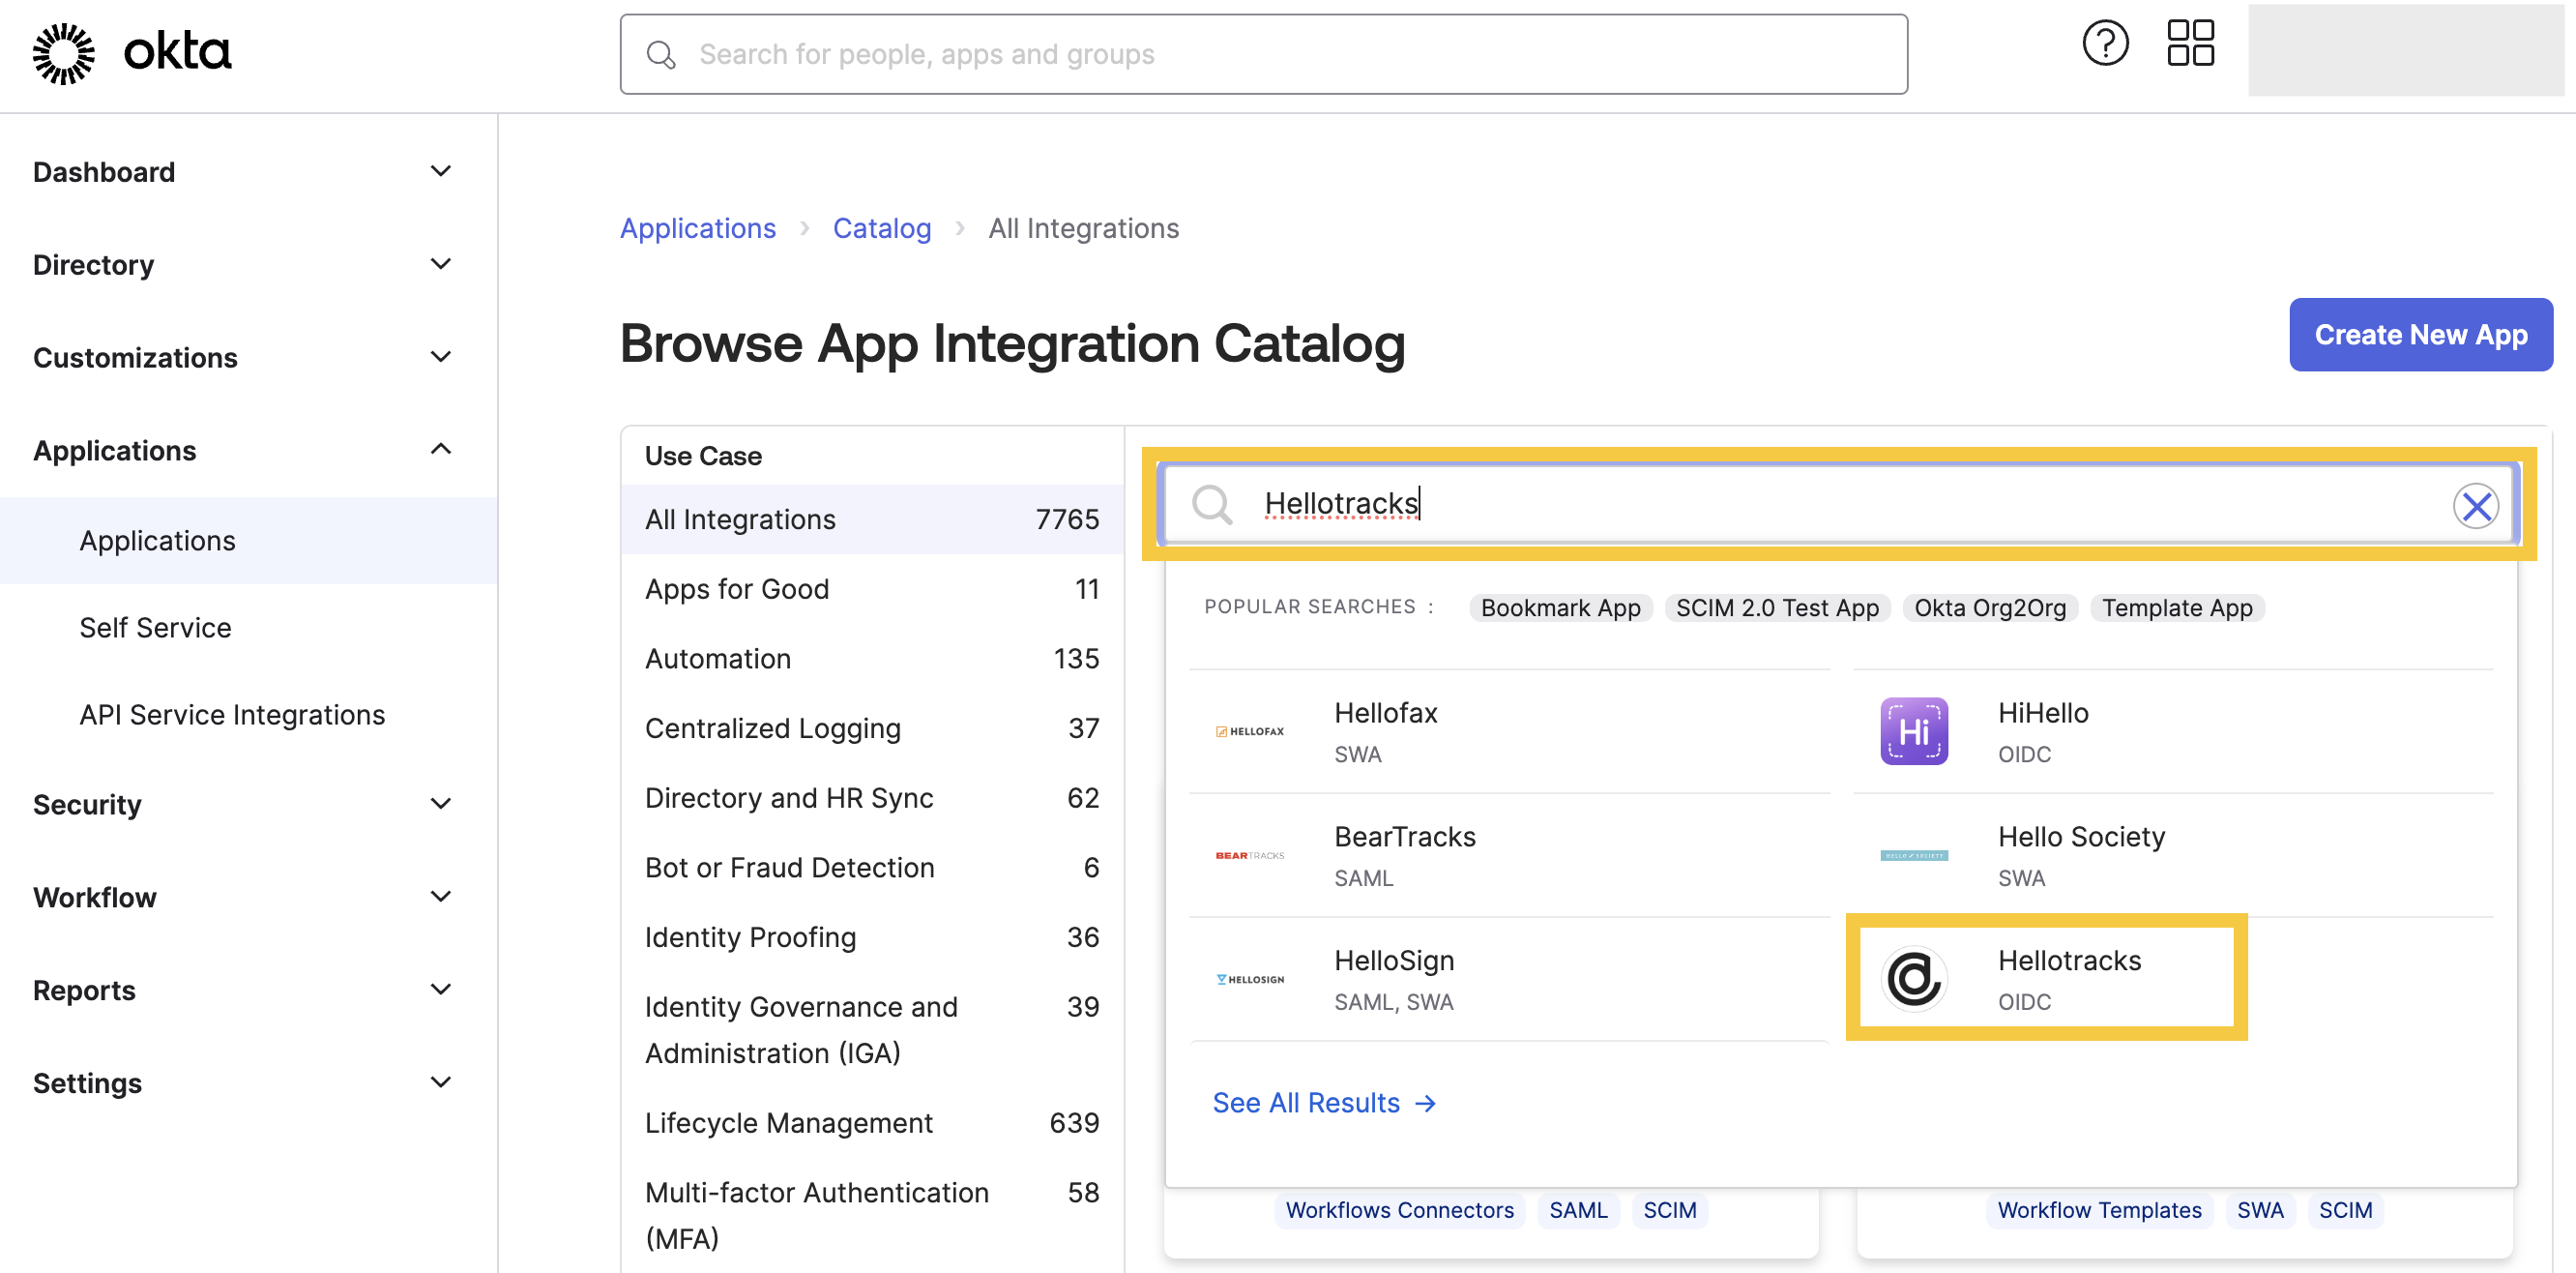Image resolution: width=2576 pixels, height=1273 pixels.
Task: Click the Okta logo
Action: [x=132, y=53]
